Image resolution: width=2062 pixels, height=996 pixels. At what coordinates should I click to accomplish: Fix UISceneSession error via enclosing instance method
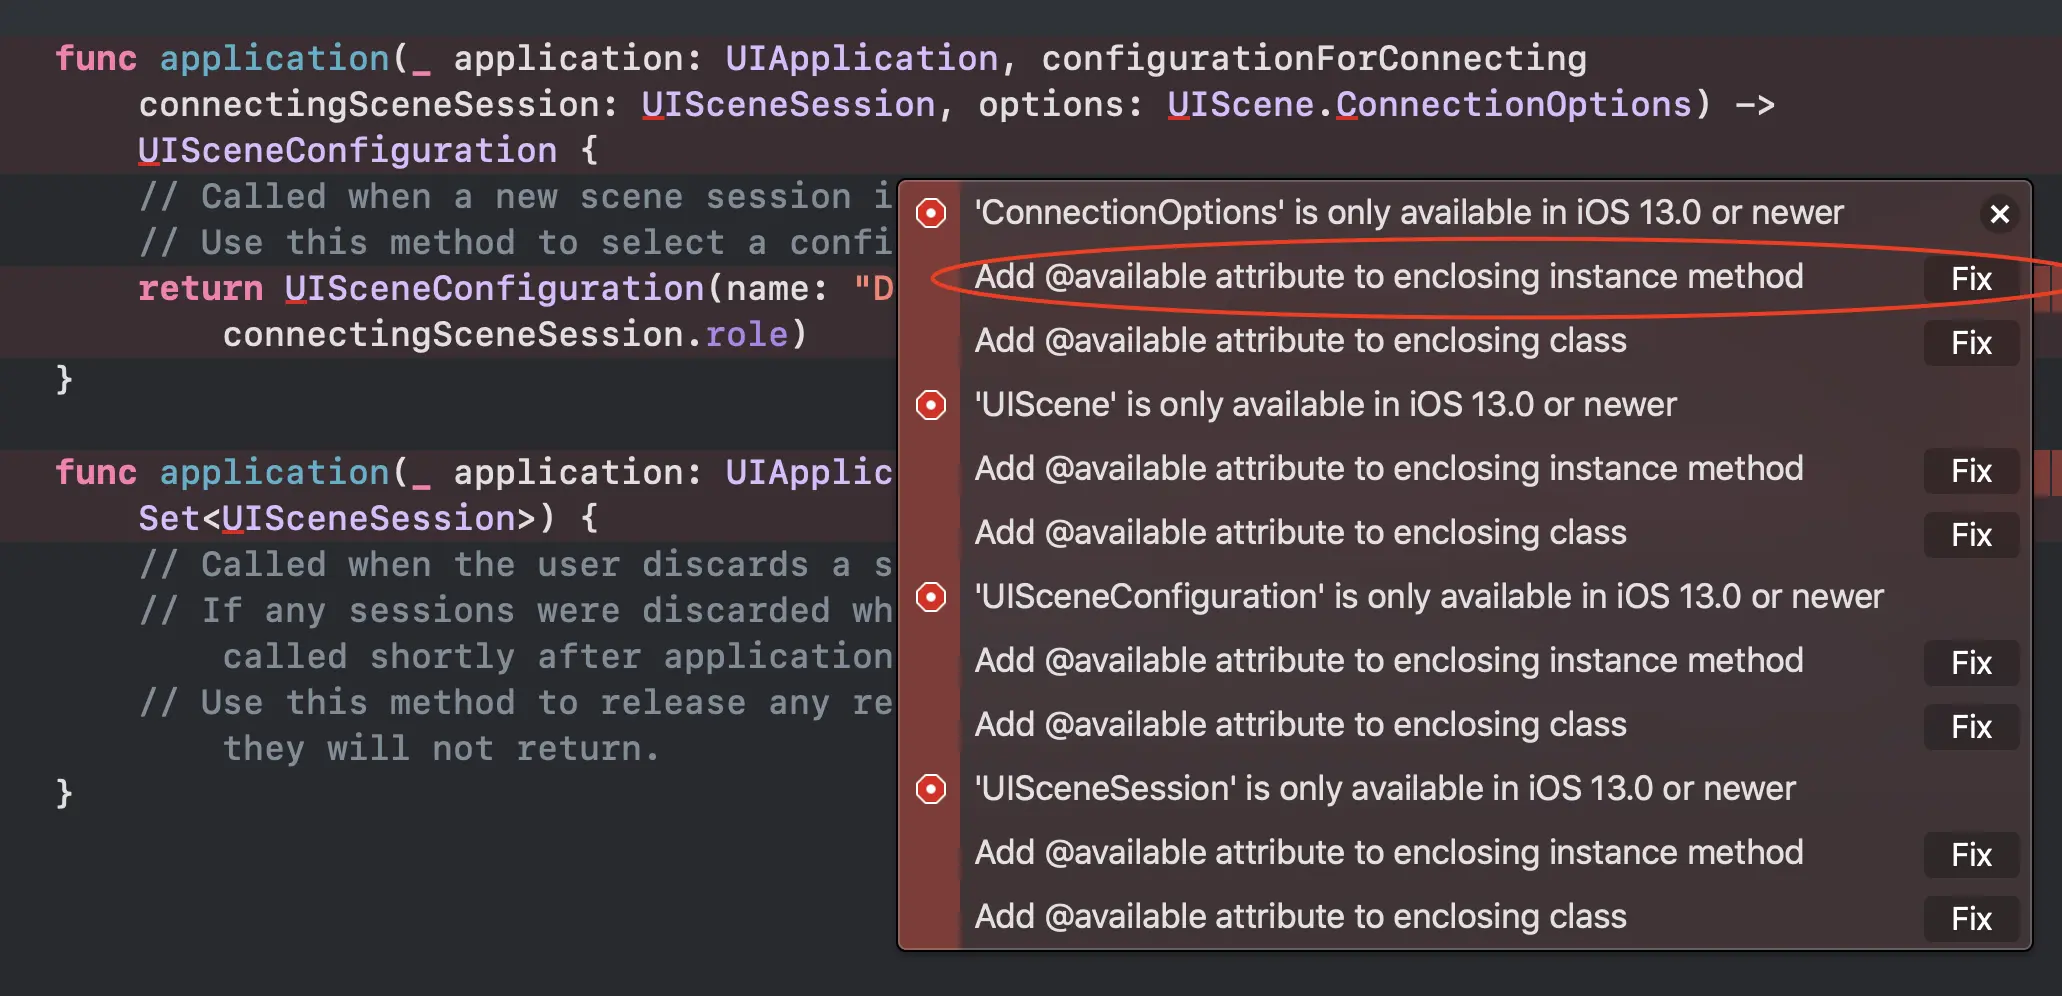pyautogui.click(x=1970, y=855)
